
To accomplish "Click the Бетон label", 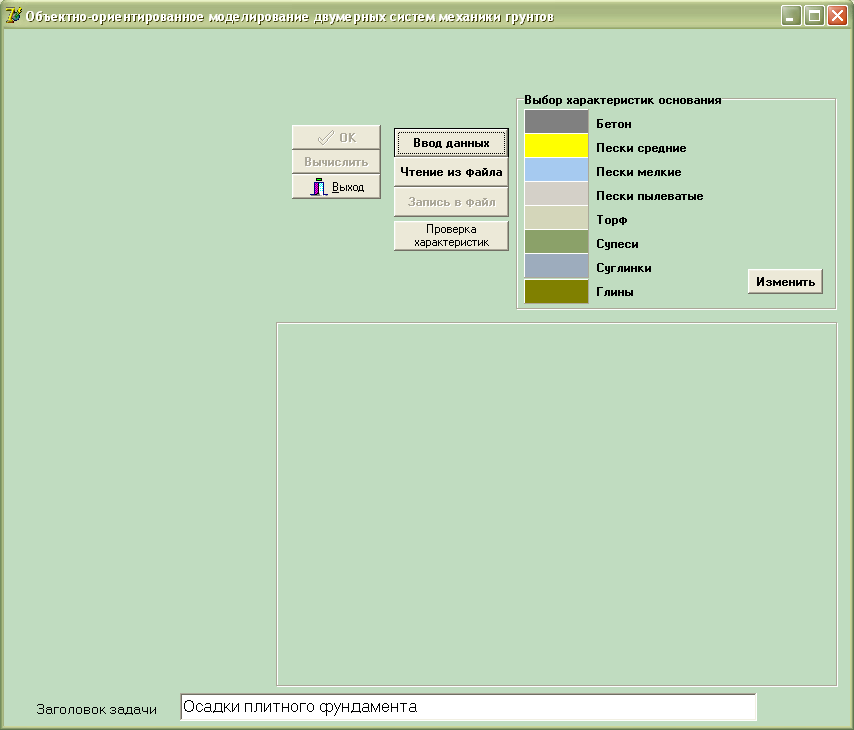I will pos(614,124).
